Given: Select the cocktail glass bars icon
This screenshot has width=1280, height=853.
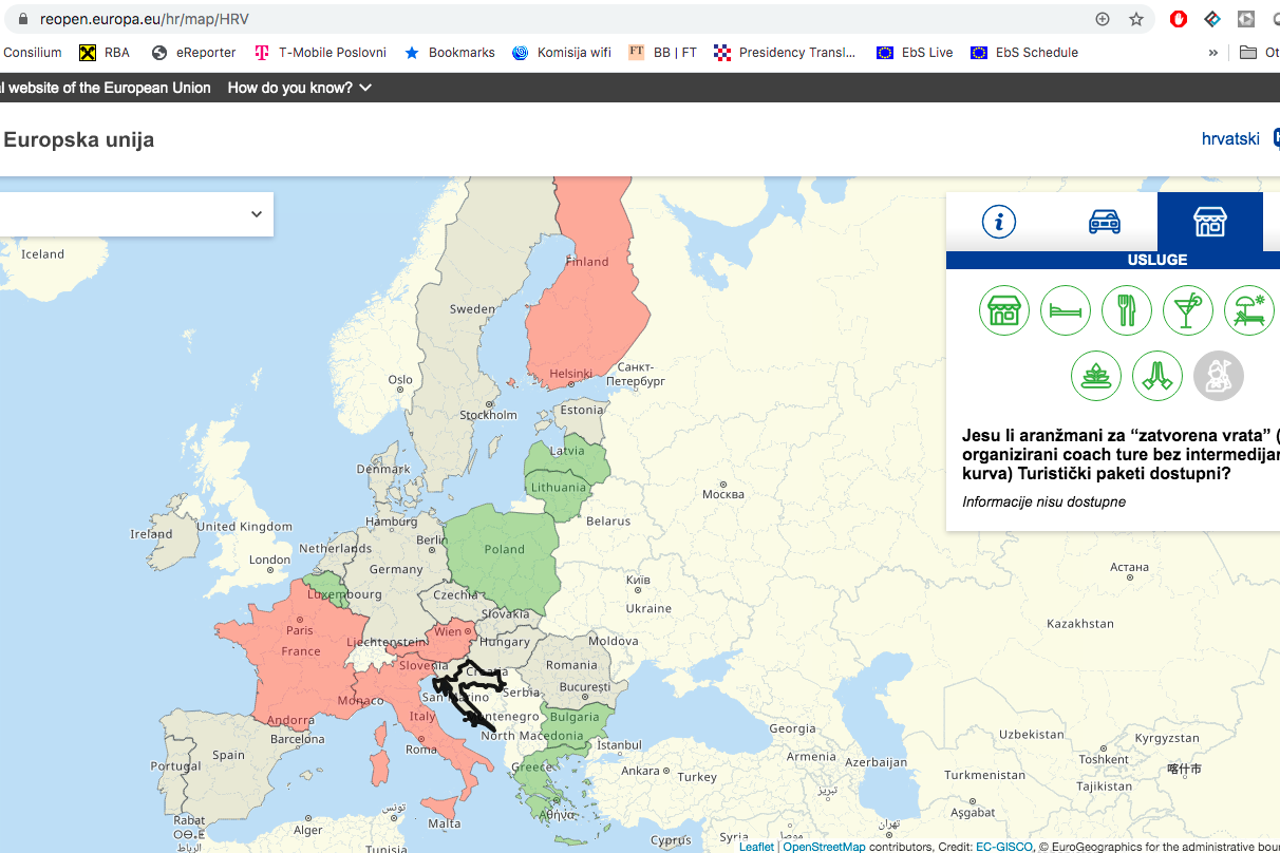Looking at the screenshot, I should pos(1187,310).
